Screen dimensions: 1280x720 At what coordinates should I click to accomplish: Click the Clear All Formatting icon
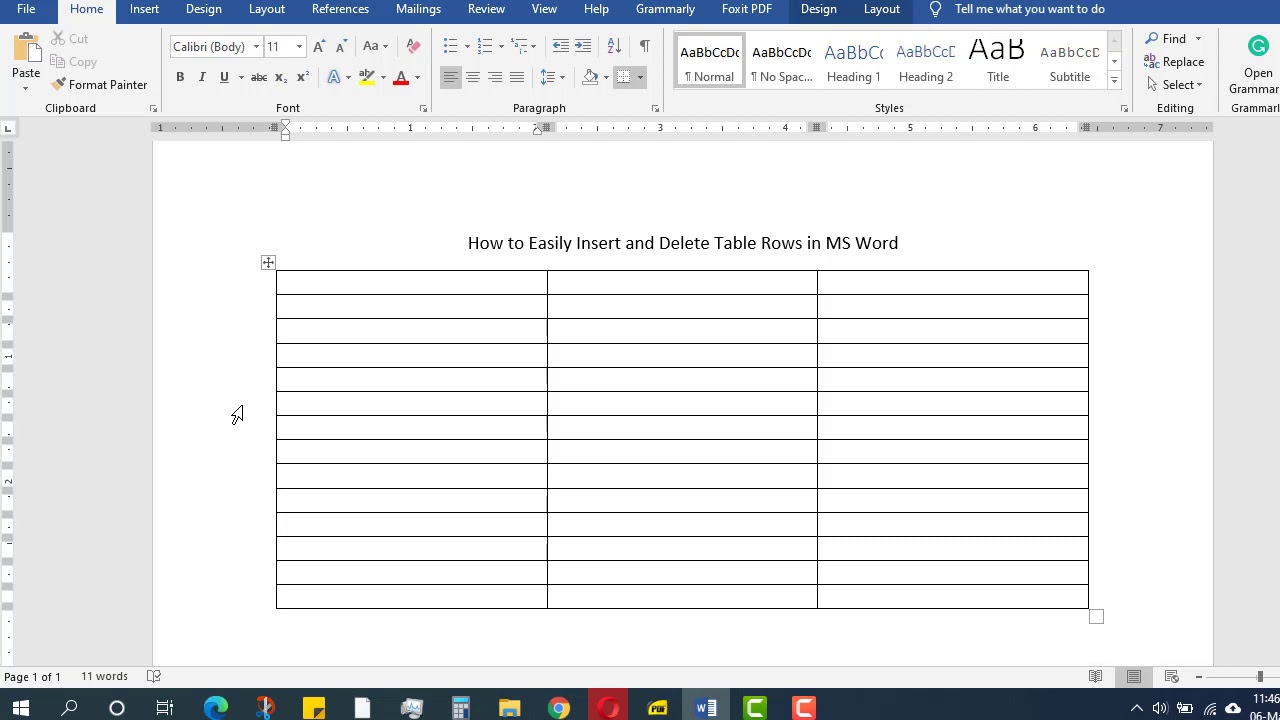click(x=413, y=46)
